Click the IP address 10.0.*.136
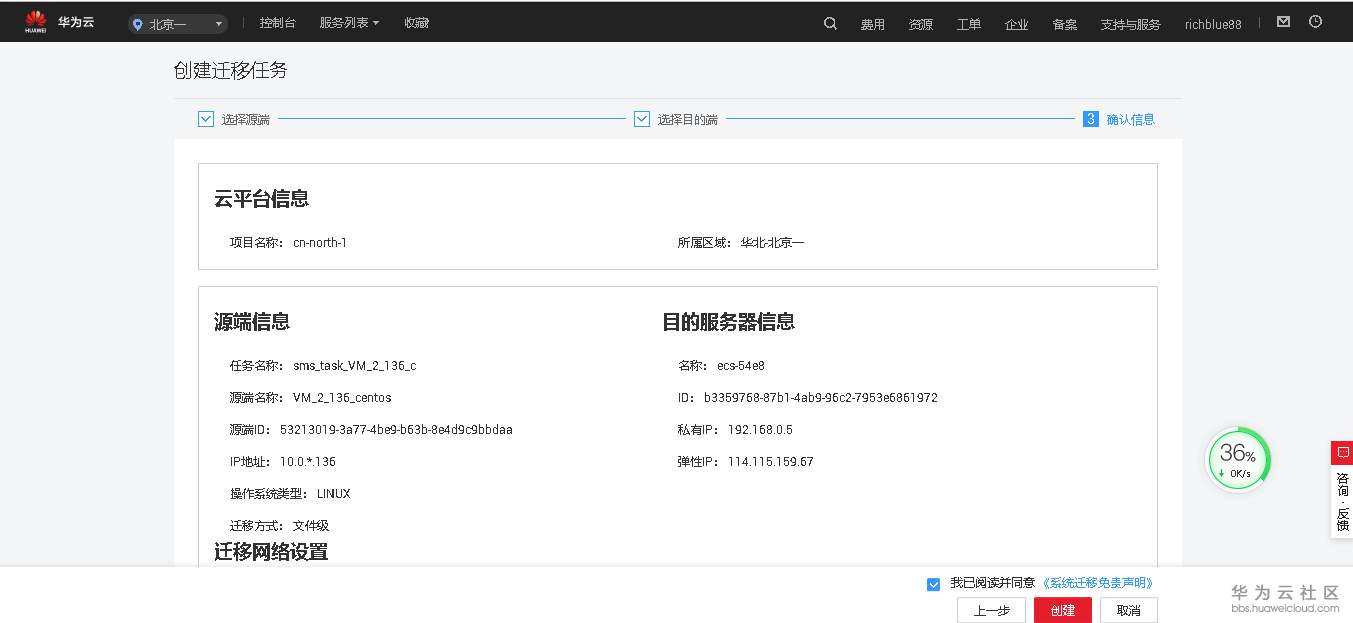 click(x=308, y=462)
